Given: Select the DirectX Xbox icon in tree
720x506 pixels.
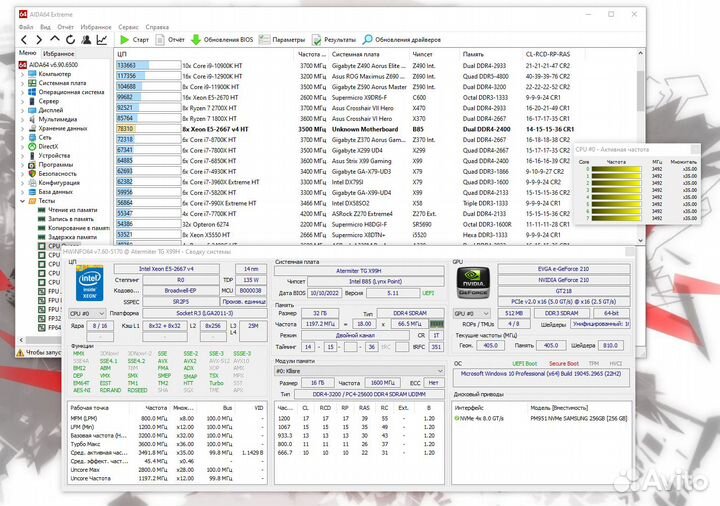Looking at the screenshot, I should (32, 146).
